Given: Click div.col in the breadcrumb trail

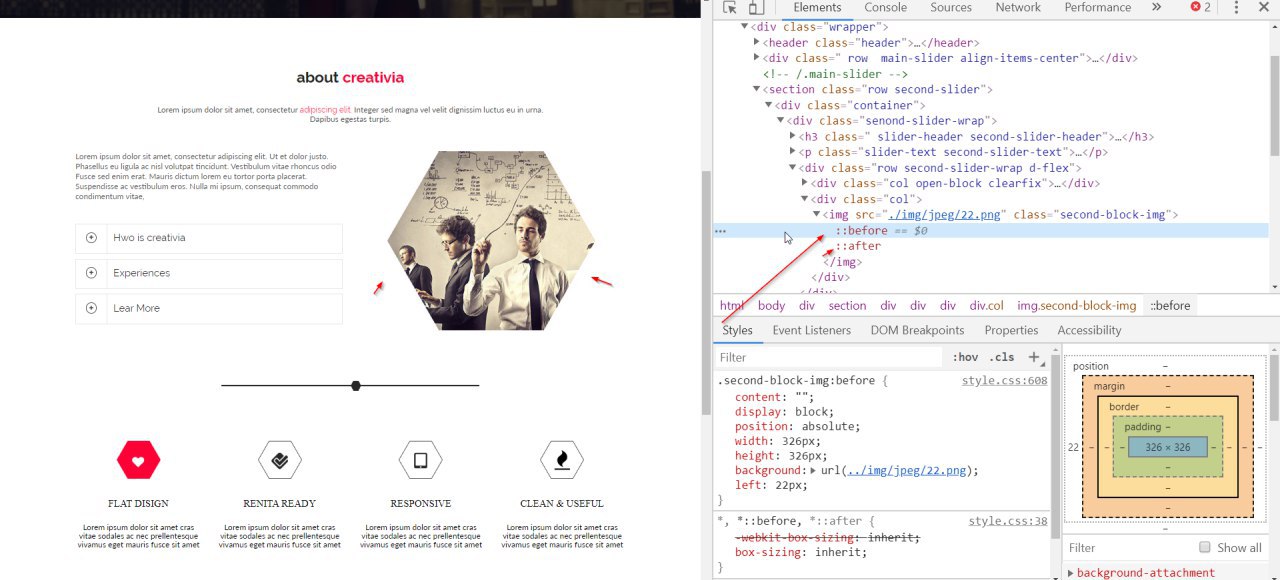Looking at the screenshot, I should coord(985,305).
